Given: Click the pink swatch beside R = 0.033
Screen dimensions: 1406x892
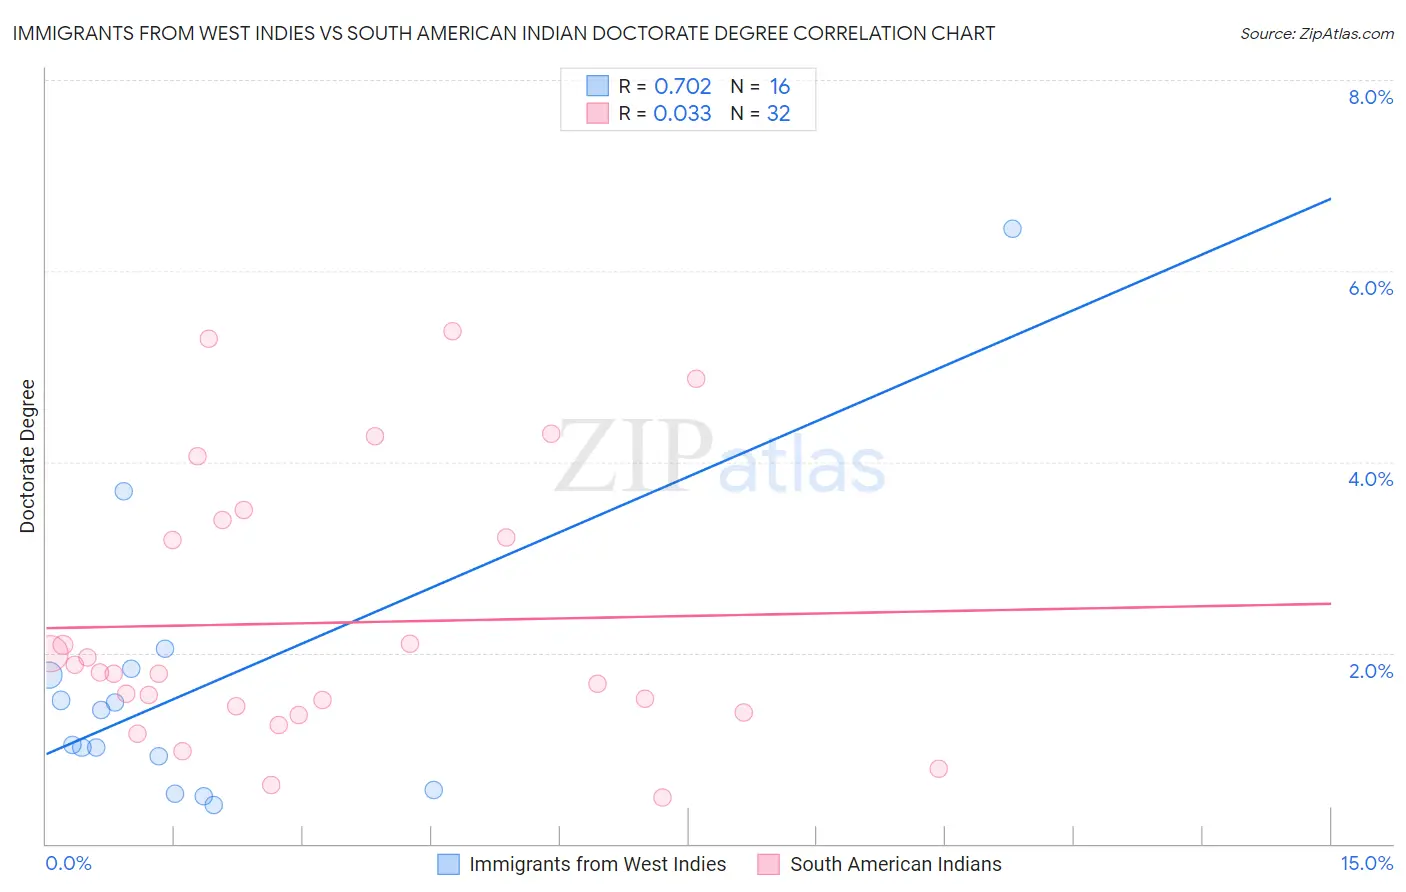Looking at the screenshot, I should pyautogui.click(x=597, y=113).
